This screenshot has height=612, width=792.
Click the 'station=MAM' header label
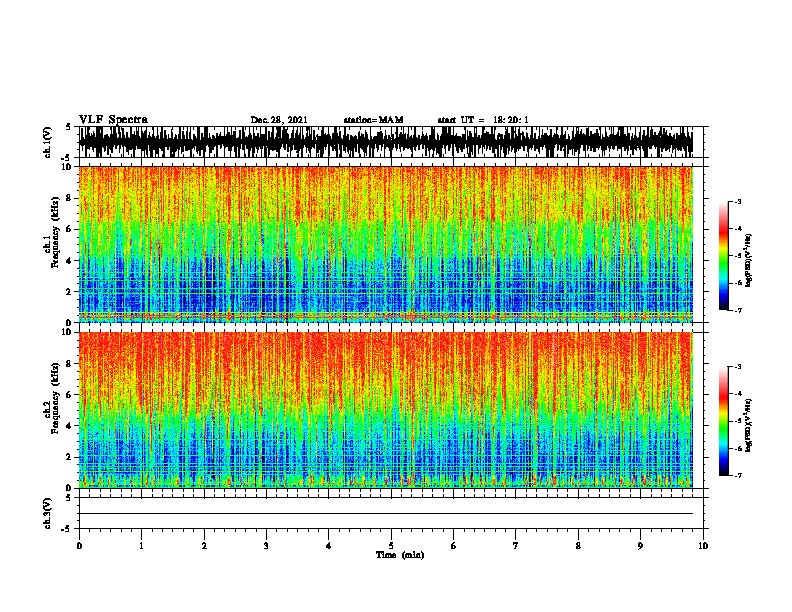(373, 120)
